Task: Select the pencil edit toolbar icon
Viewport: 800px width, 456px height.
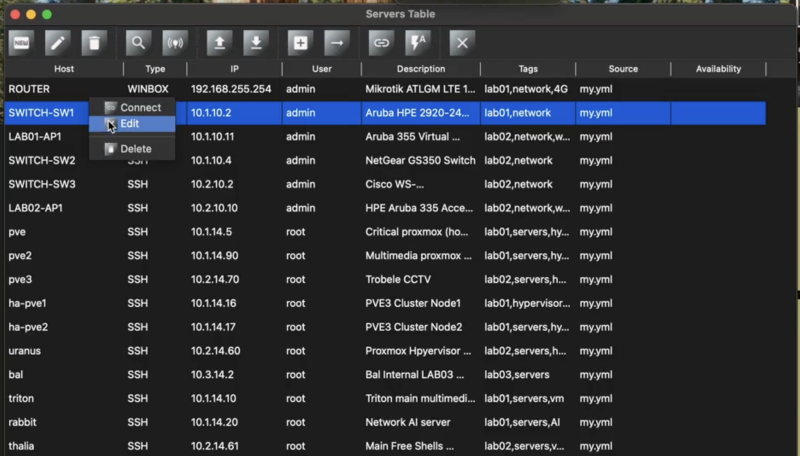Action: pyautogui.click(x=58, y=43)
